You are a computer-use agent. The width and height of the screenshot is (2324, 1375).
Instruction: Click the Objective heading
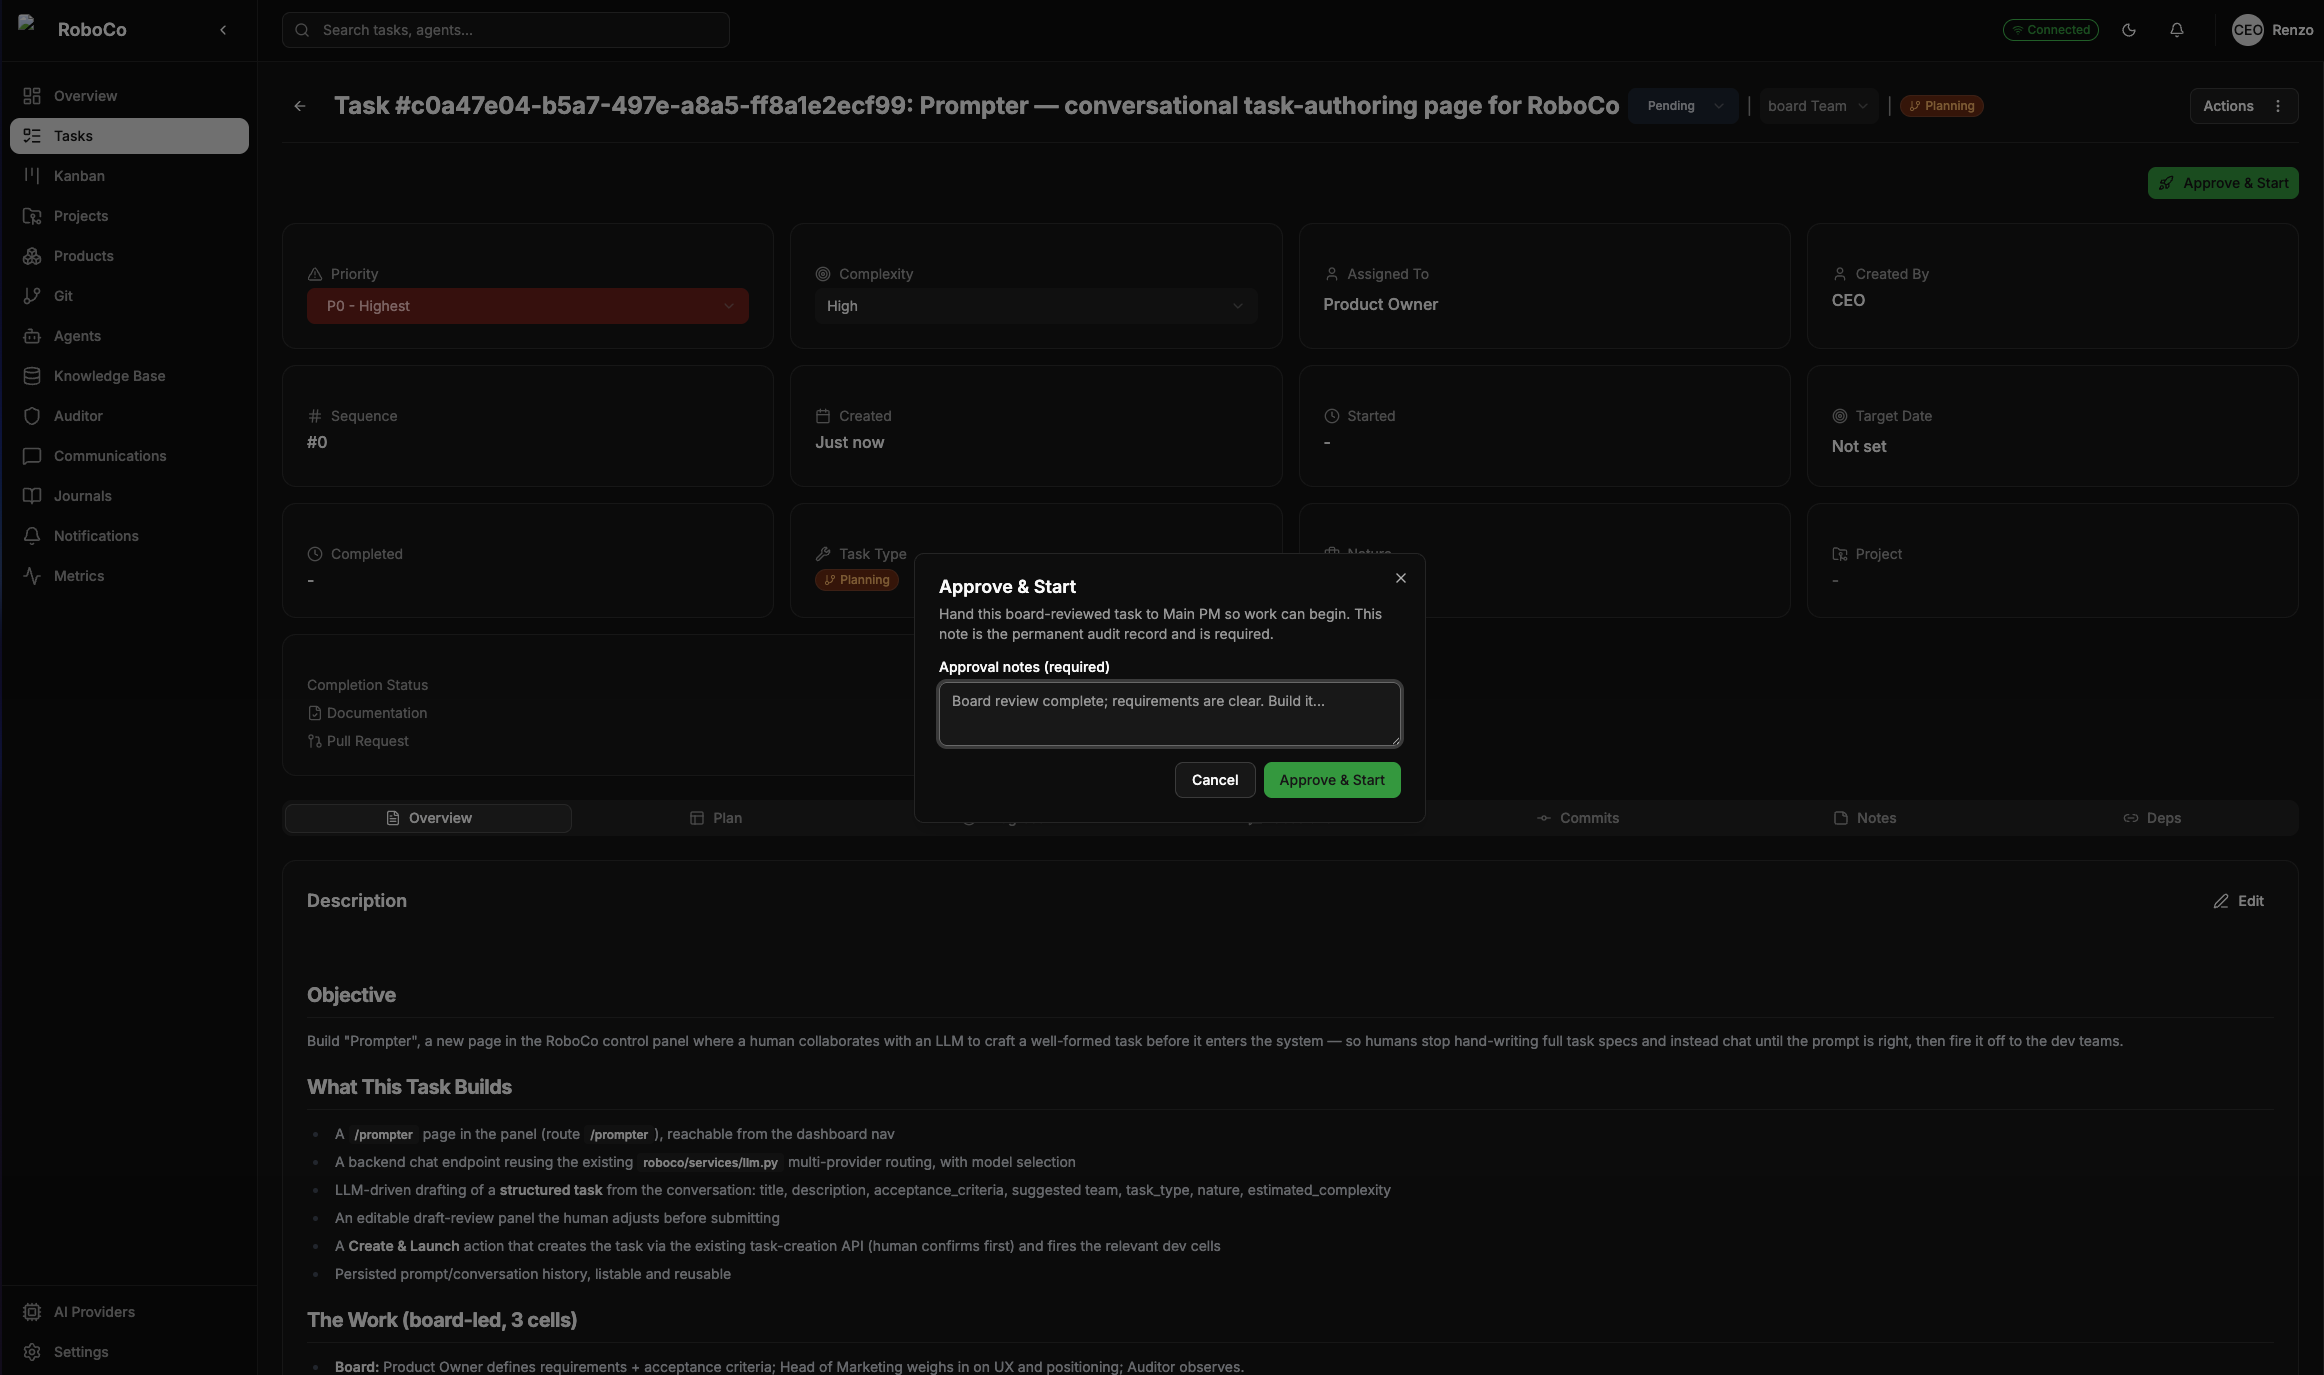[351, 995]
